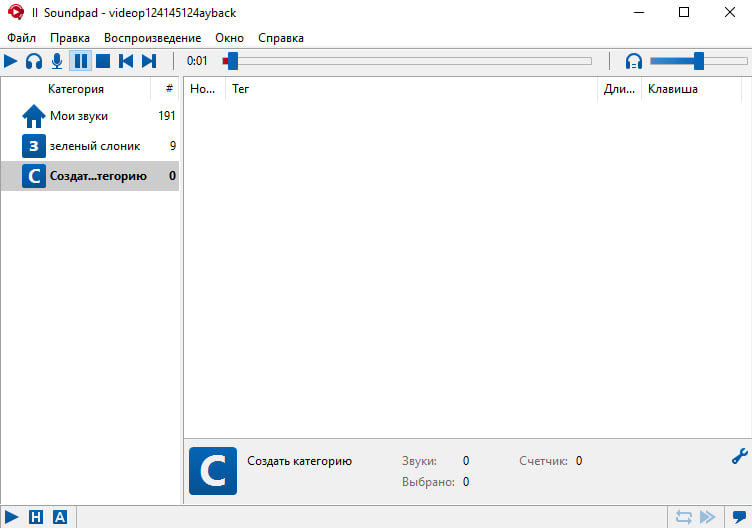Screen dimensions: 752x529
Task: Toggle the H button in status bar
Action: click(35, 517)
